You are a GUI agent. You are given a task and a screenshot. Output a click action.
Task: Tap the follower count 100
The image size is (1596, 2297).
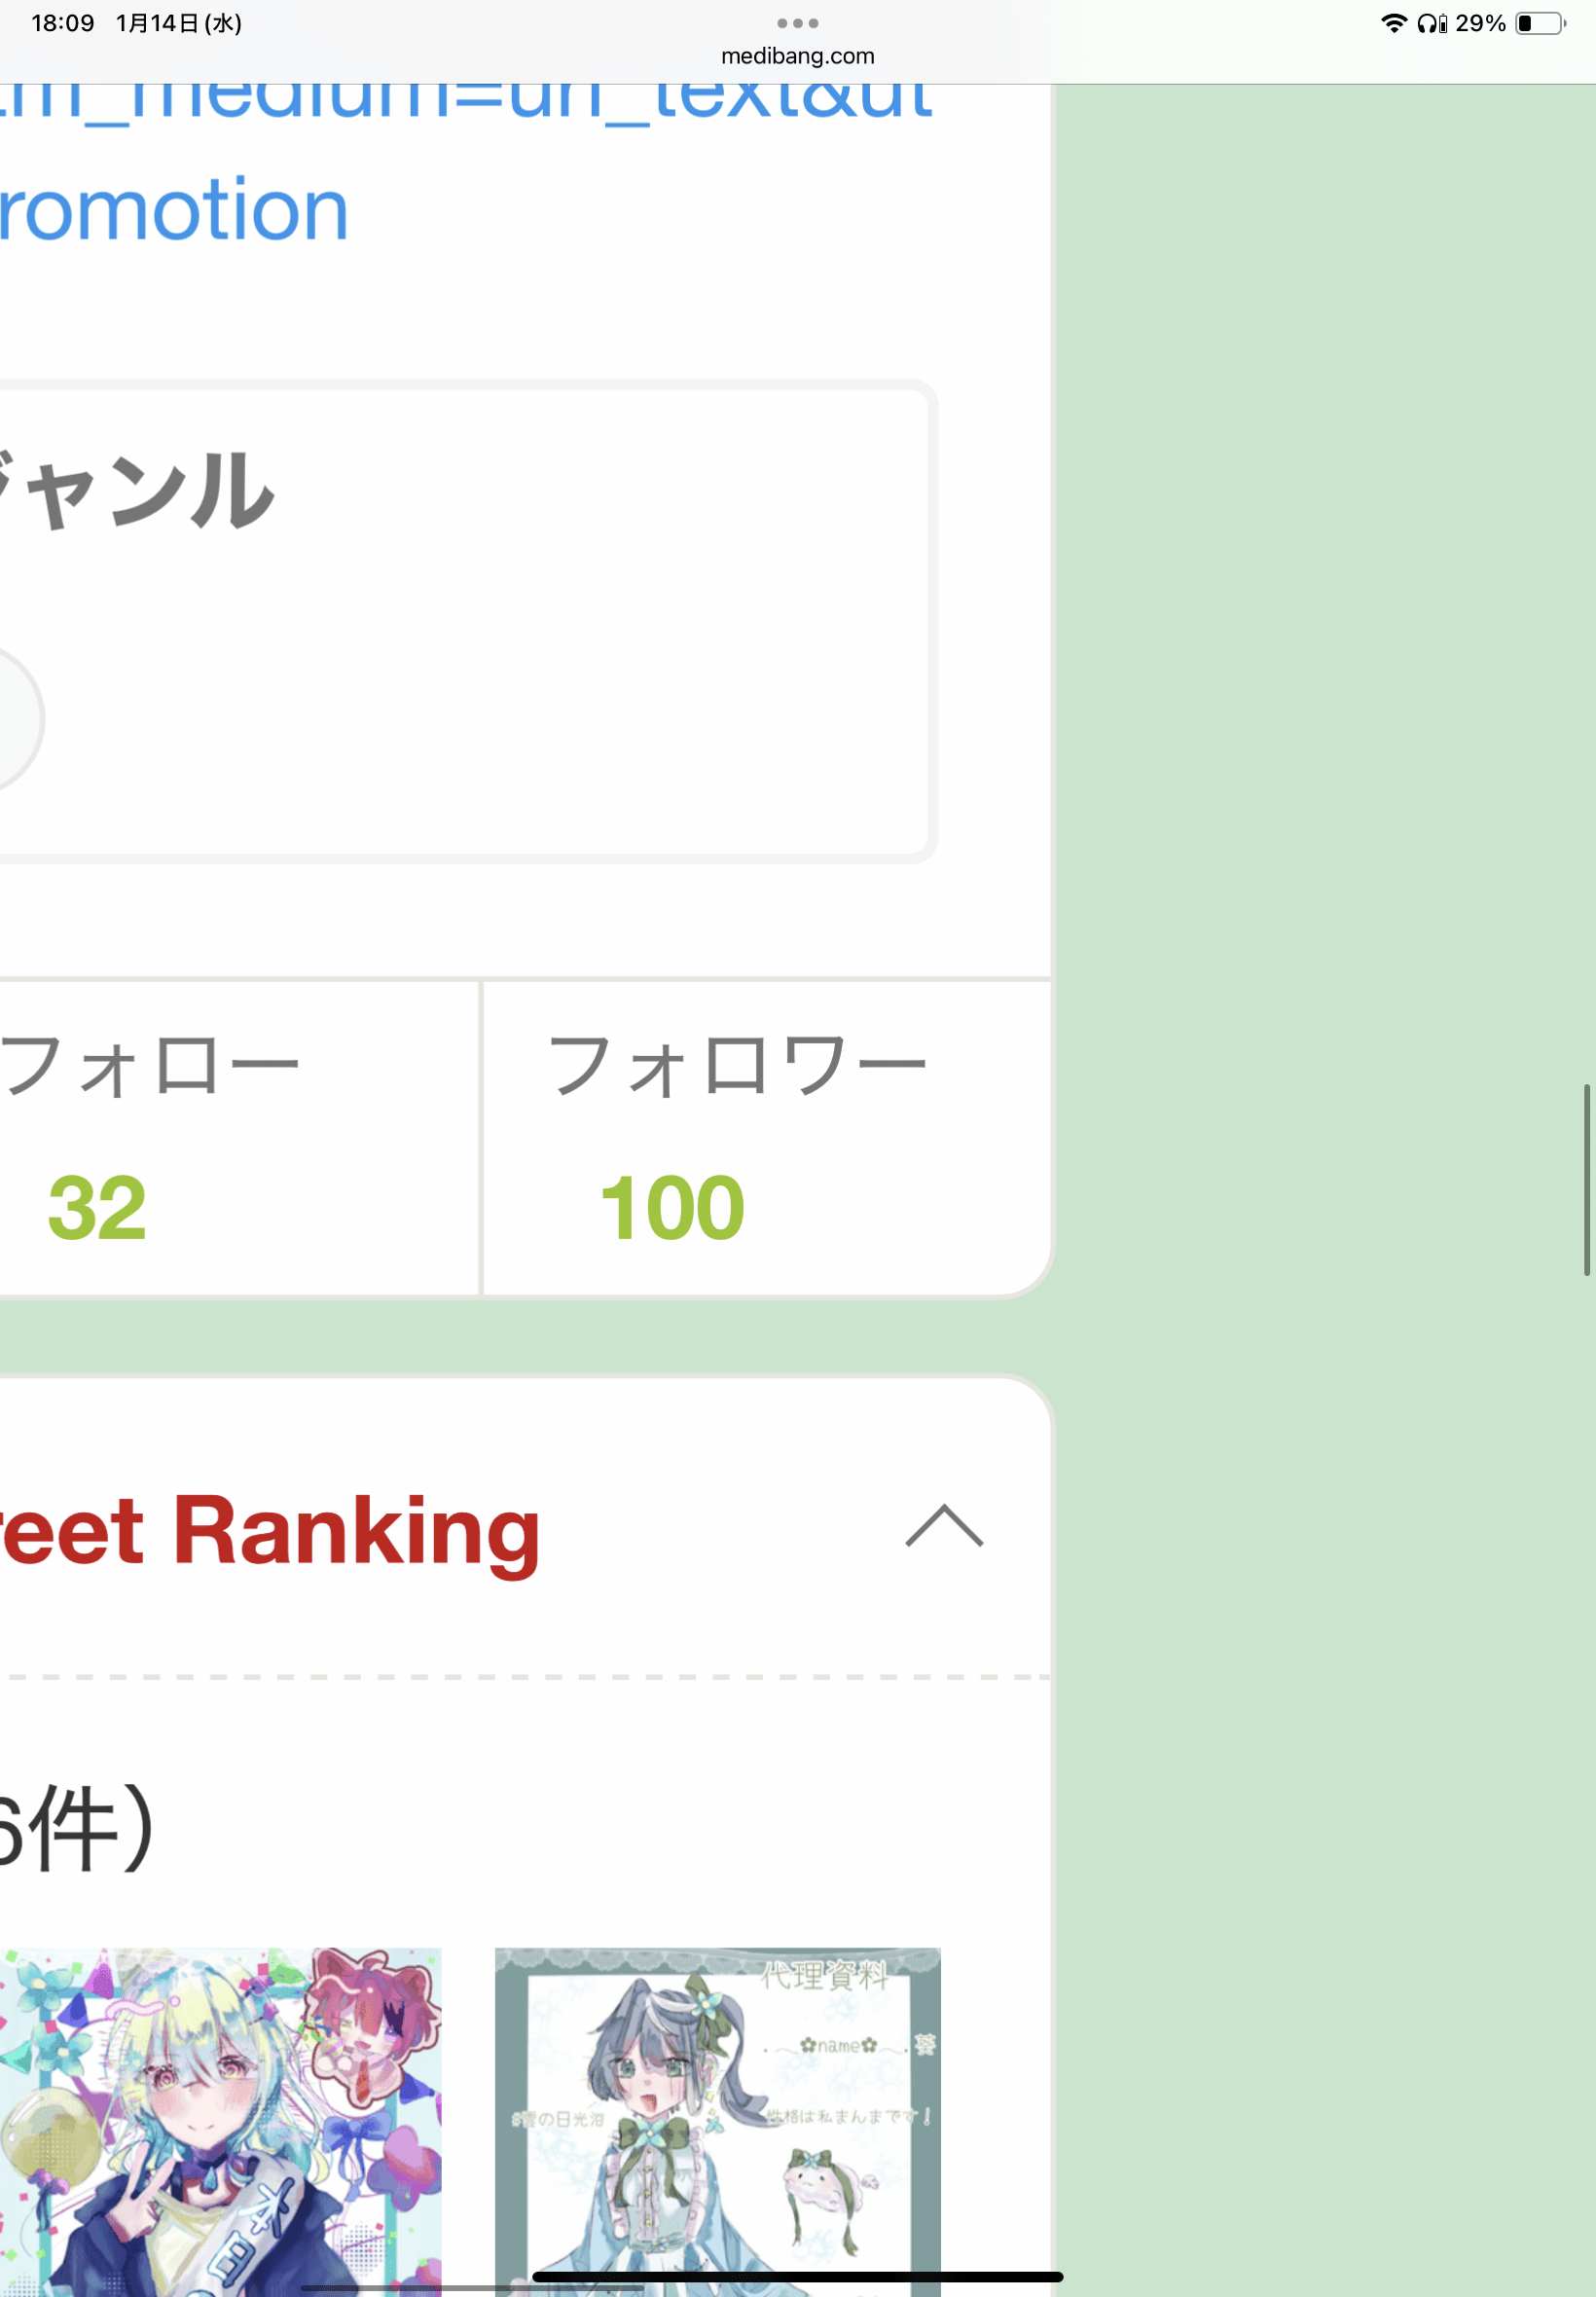pyautogui.click(x=672, y=1207)
